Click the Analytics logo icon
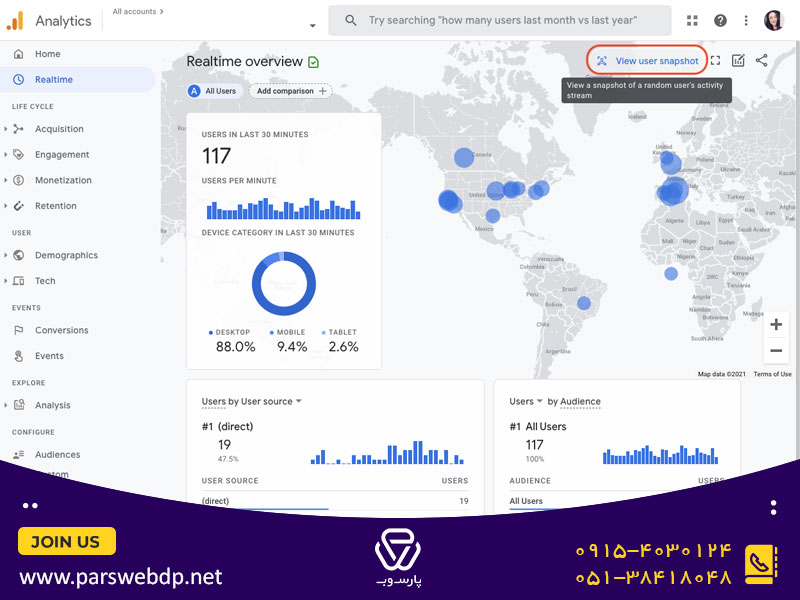This screenshot has height=600, width=800. [x=15, y=20]
